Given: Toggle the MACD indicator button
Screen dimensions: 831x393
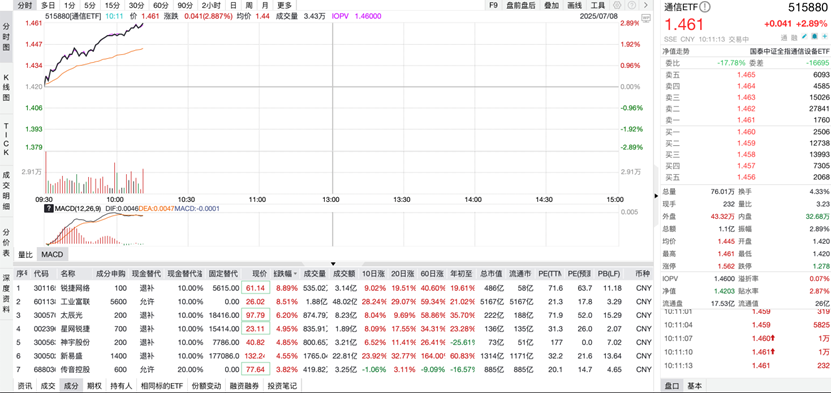Looking at the screenshot, I should [52, 255].
